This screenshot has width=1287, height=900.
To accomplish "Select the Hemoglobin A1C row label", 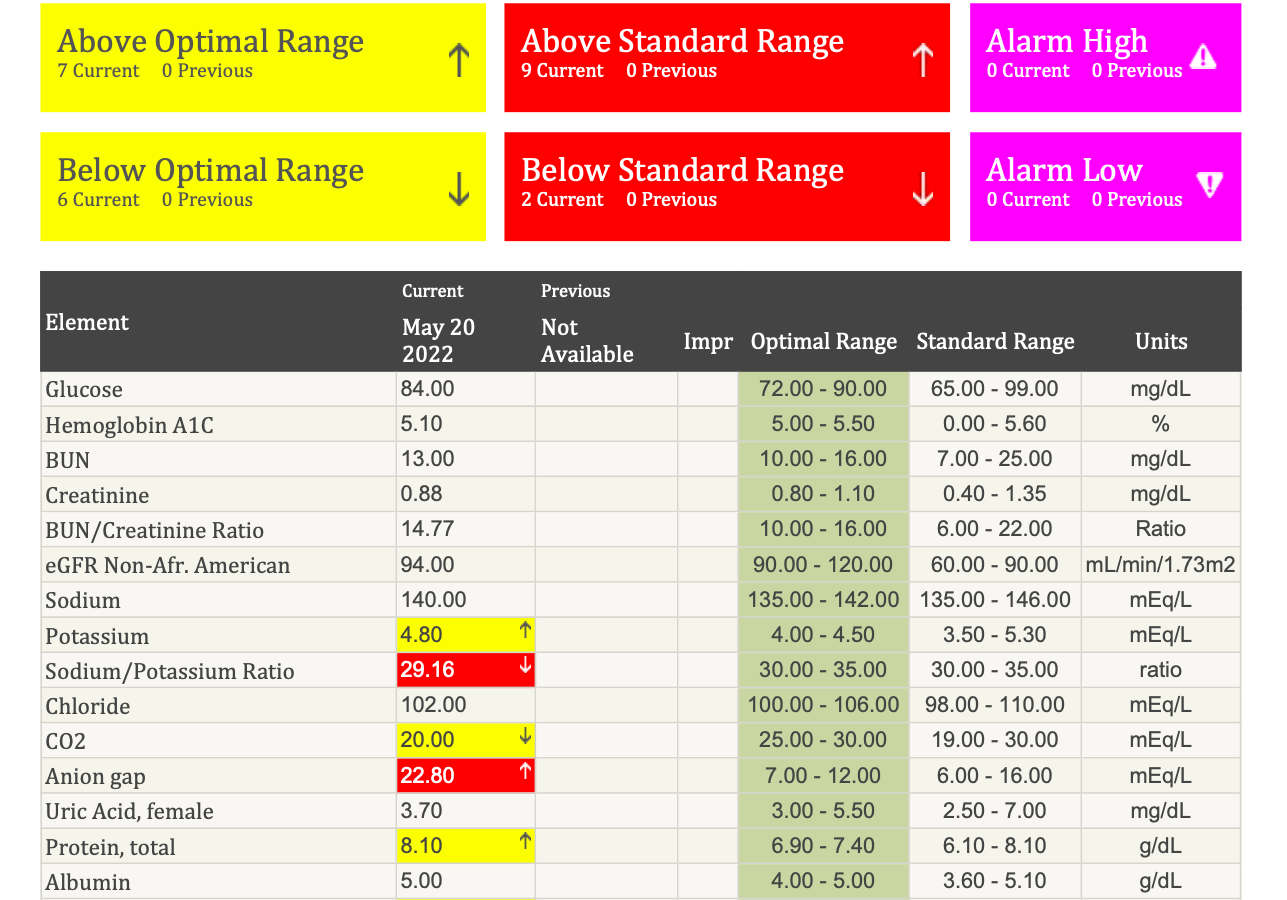I will coord(129,426).
